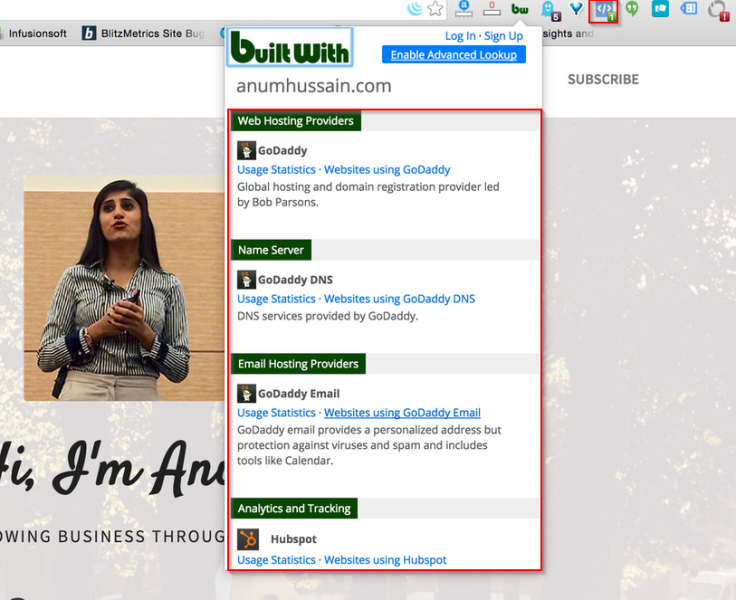736x600 pixels.
Task: Click the BlitzMetrics 'b' bookmark icon
Action: [89, 33]
